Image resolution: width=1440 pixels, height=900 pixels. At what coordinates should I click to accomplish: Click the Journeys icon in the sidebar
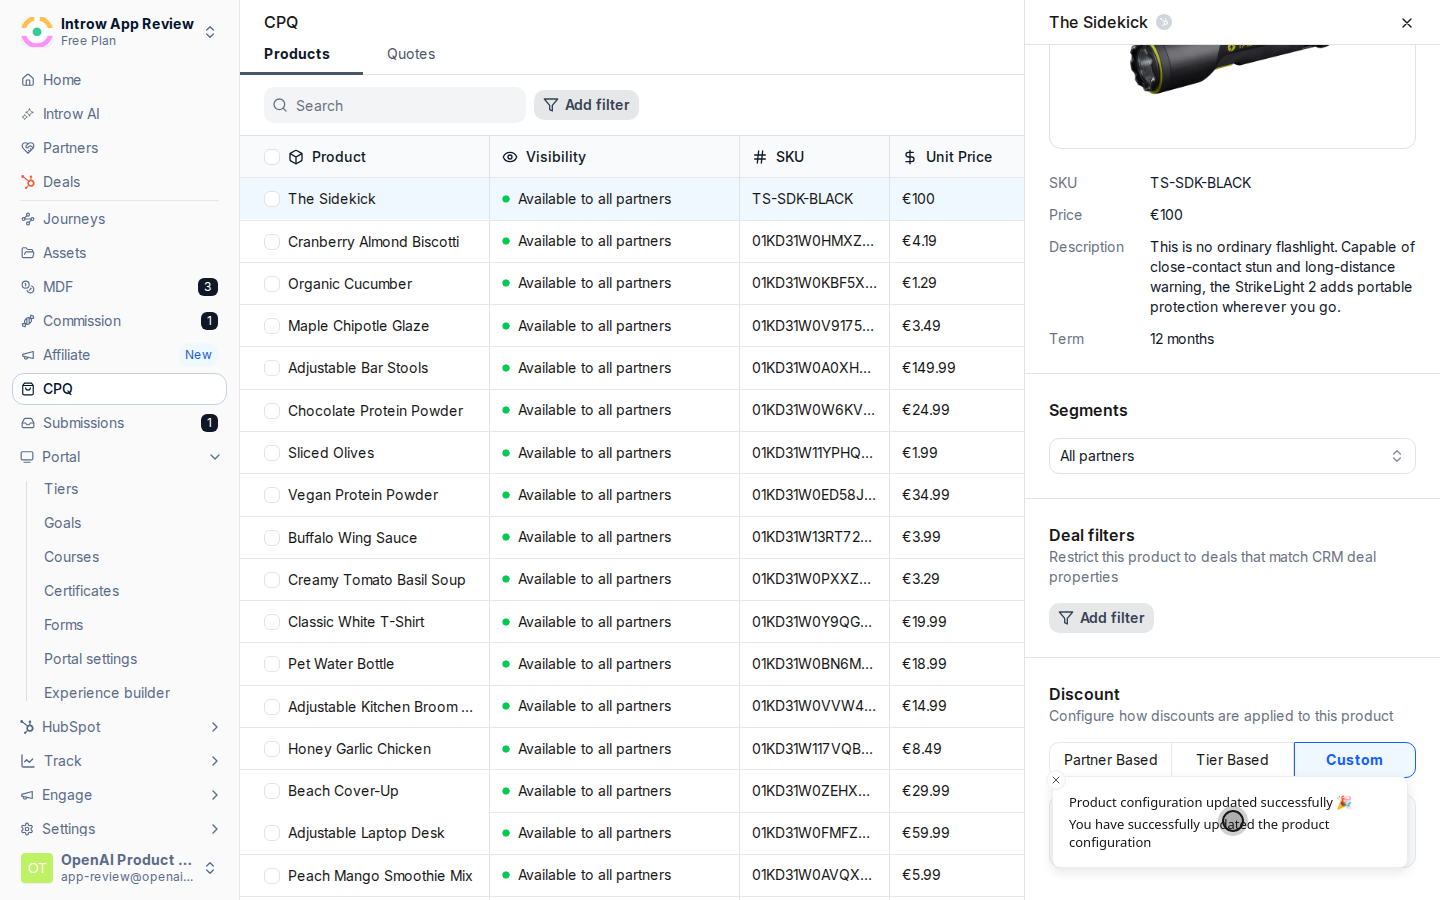pyautogui.click(x=28, y=219)
